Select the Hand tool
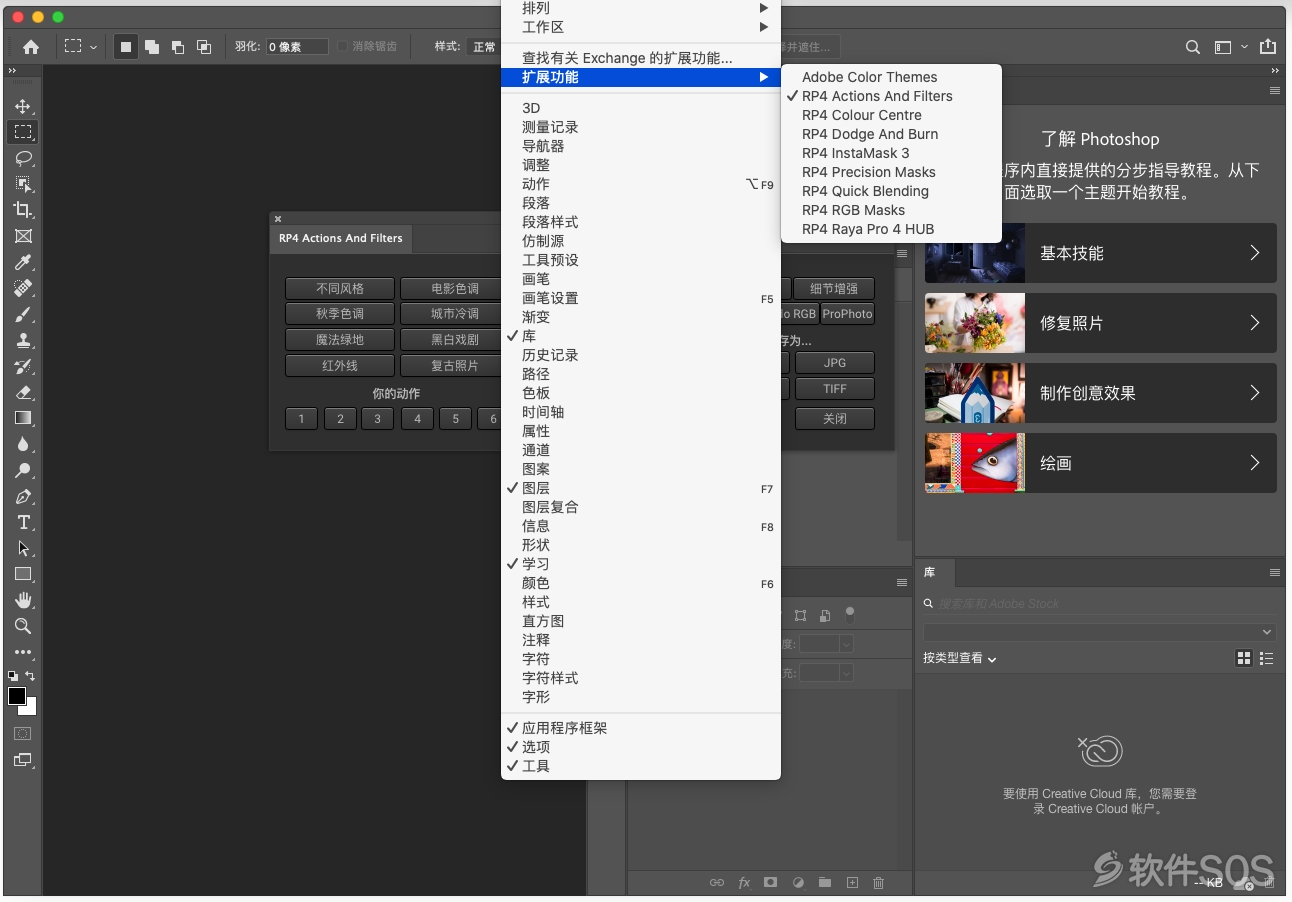This screenshot has width=1292, height=902. pos(23,600)
